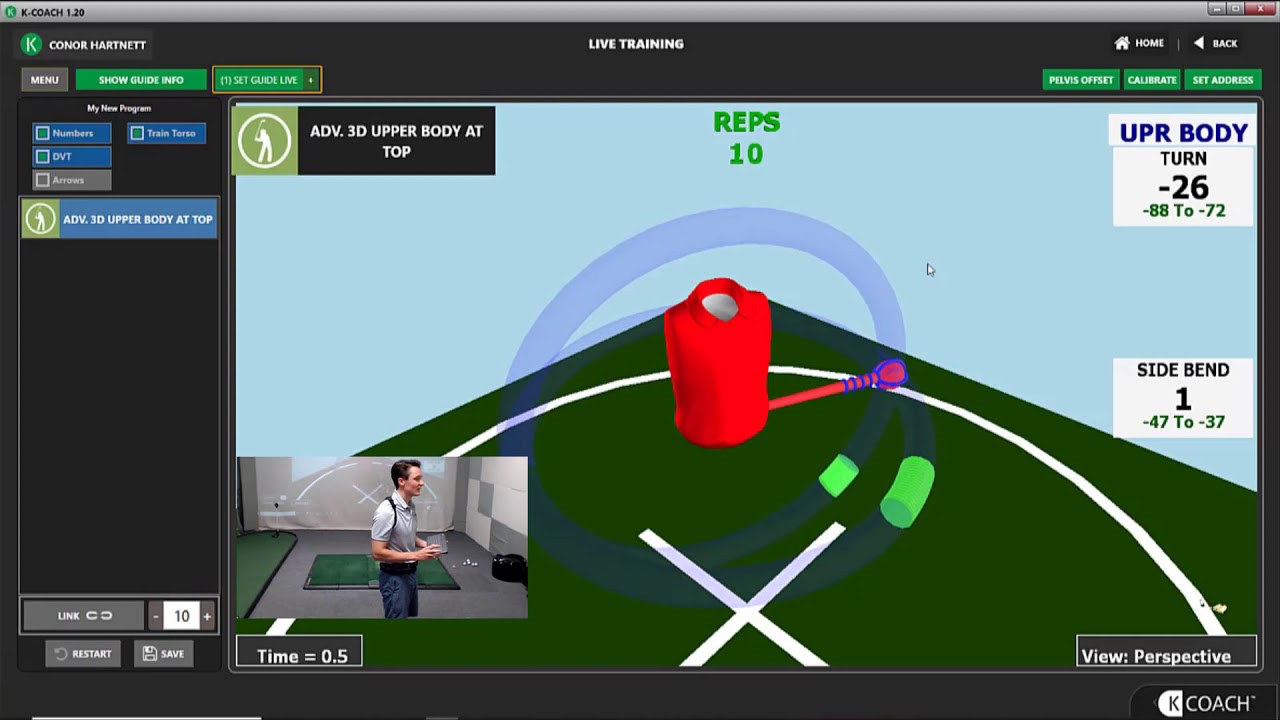1280x720 pixels.
Task: Open the Menu button
Action: 44,80
